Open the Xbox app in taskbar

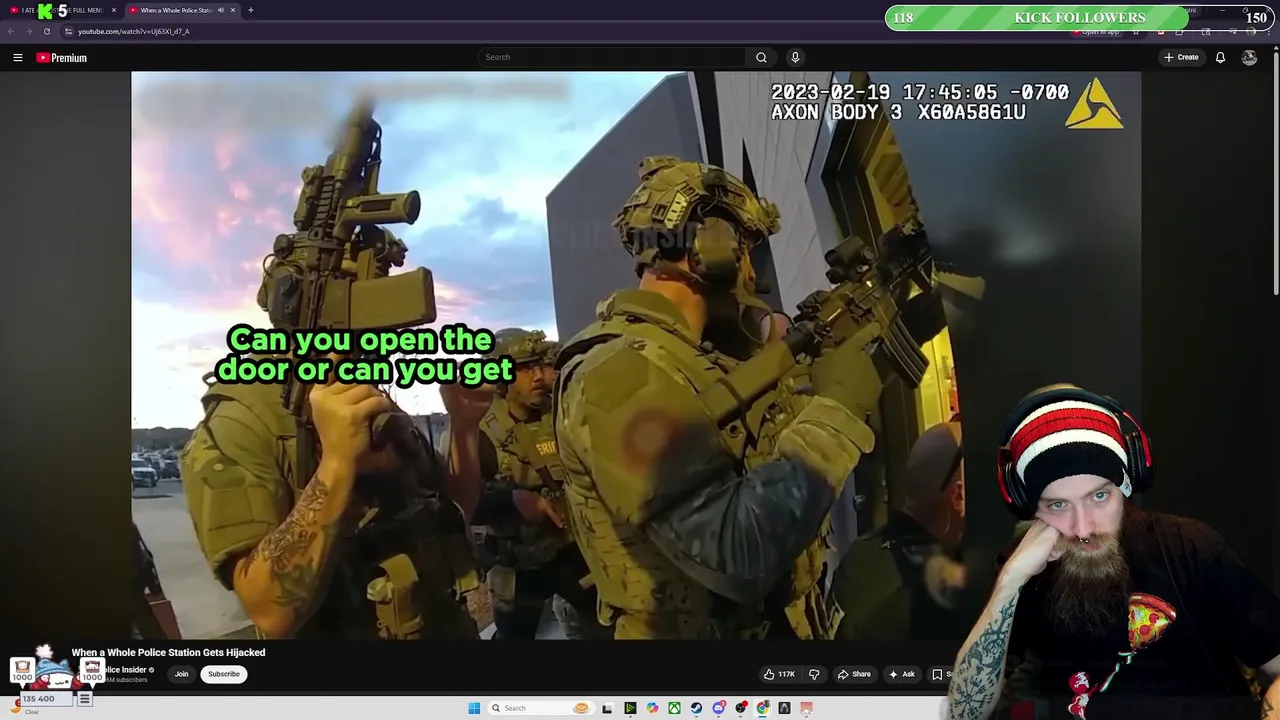pos(675,708)
